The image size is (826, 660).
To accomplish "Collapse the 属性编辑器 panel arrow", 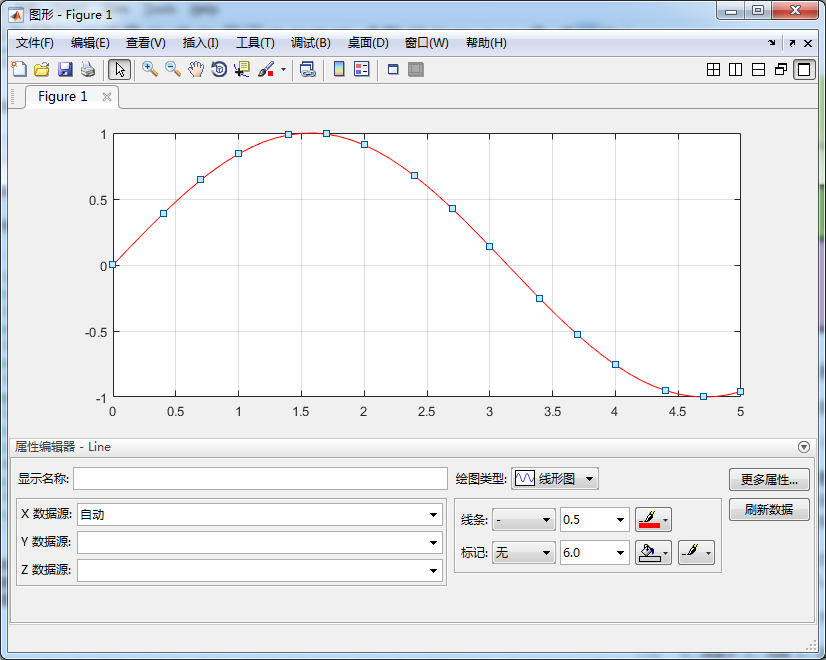I will (803, 447).
